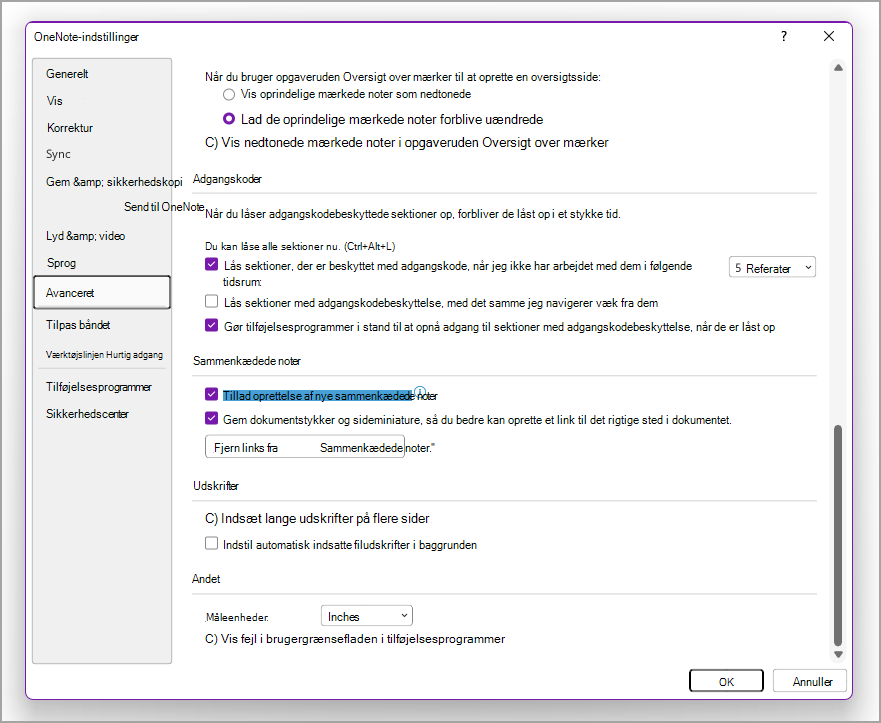The image size is (881, 723).
Task: Uncheck 'Tillad oprettelse af nye sammenkædede noter'
Action: (x=211, y=394)
